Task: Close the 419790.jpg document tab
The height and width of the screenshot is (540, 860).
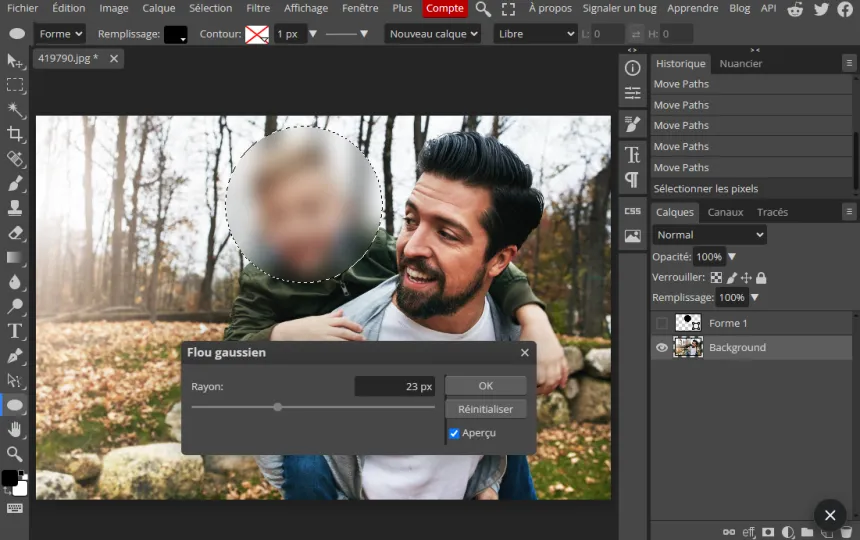Action: (x=114, y=59)
